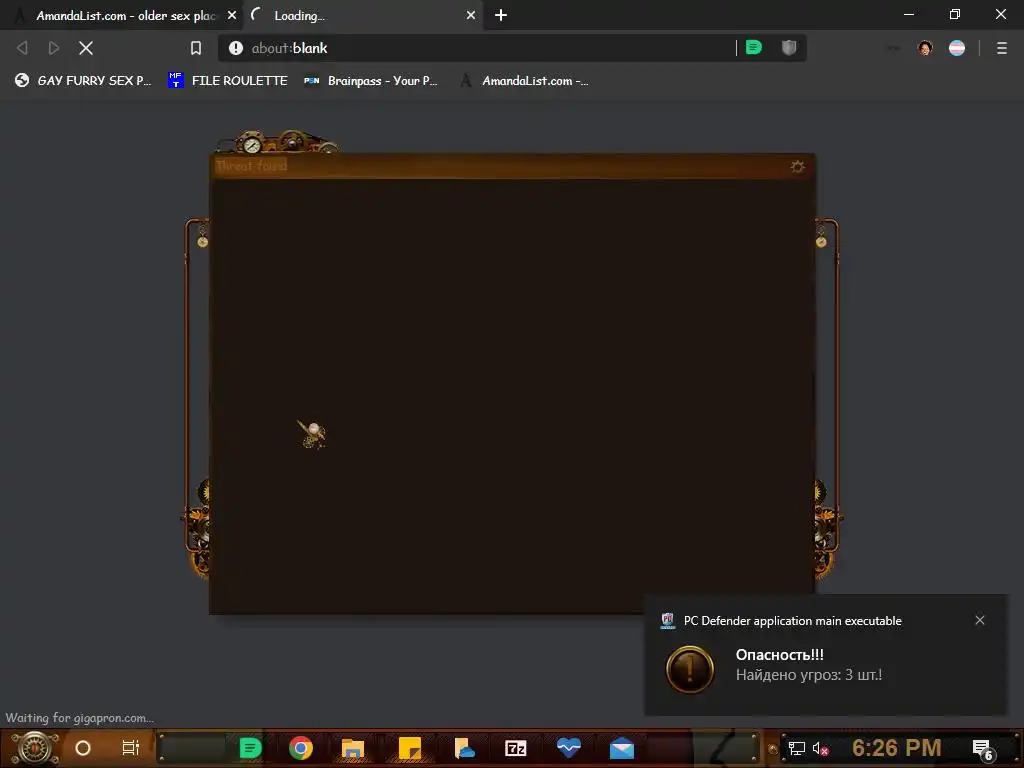Viewport: 1024px width, 768px height.
Task: Click the striped flag extension icon
Action: pyautogui.click(x=957, y=48)
